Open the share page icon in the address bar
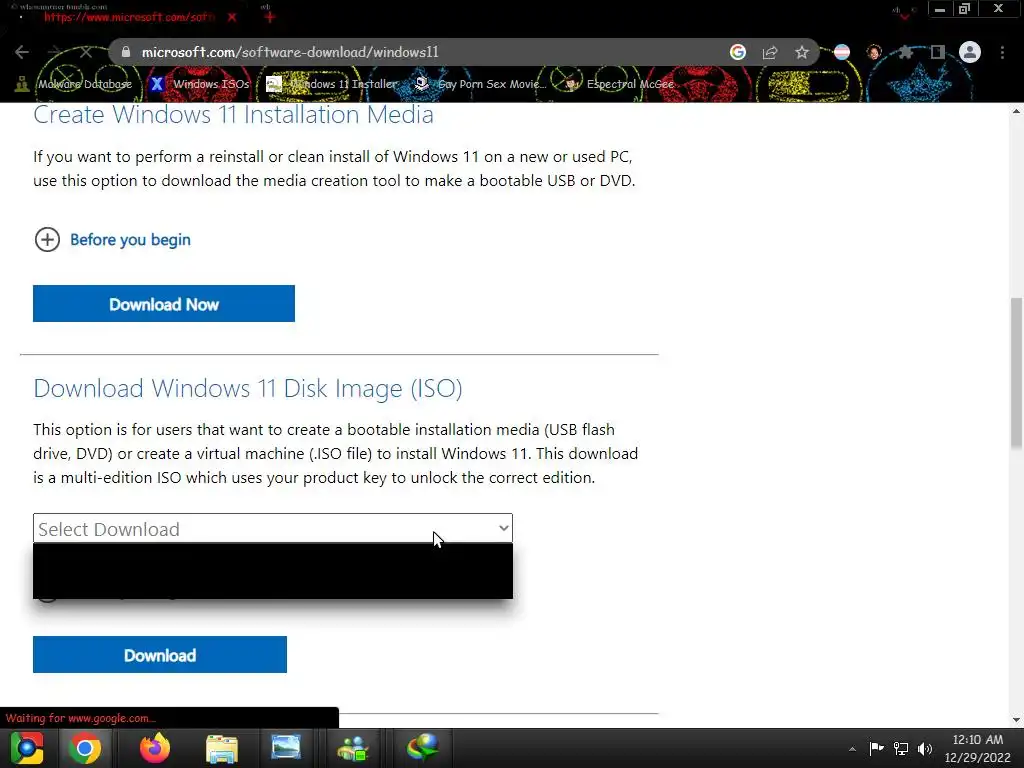This screenshot has height=768, width=1024. point(770,52)
